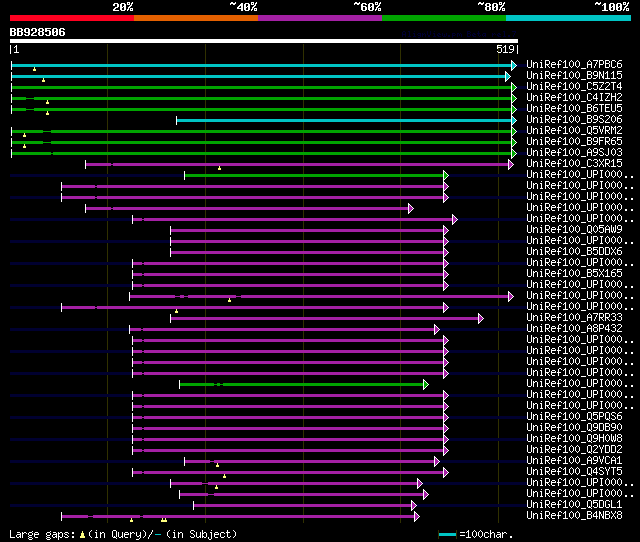Click the purple alignment bar of A8P432
Image resolution: width=640 pixels, height=542 pixels.
pos(282,330)
